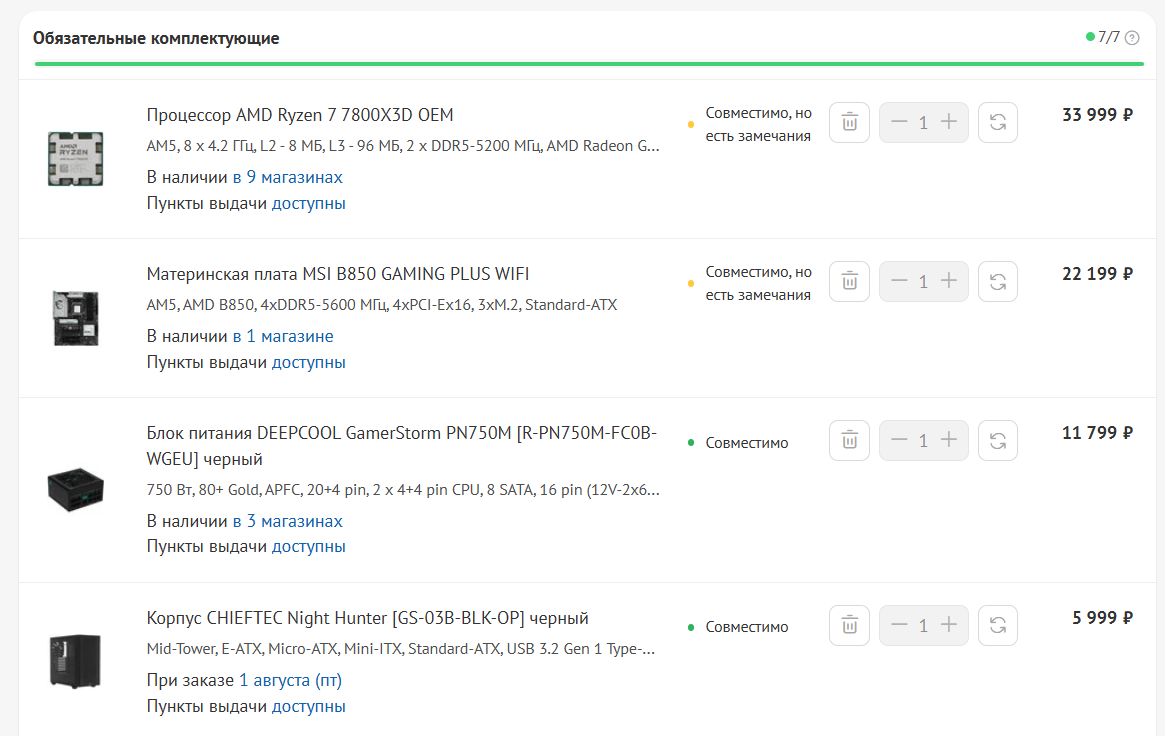This screenshot has width=1165, height=736.
Task: Click the green components progress bar
Action: 588,64
